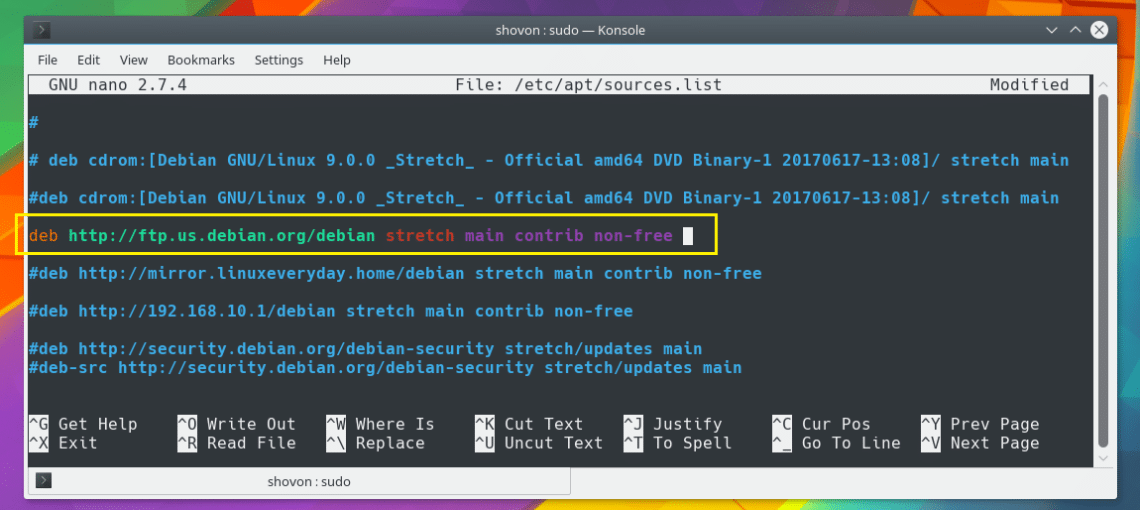Click the '^J Justify' shortcut
The height and width of the screenshot is (510, 1140).
[x=673, y=424]
